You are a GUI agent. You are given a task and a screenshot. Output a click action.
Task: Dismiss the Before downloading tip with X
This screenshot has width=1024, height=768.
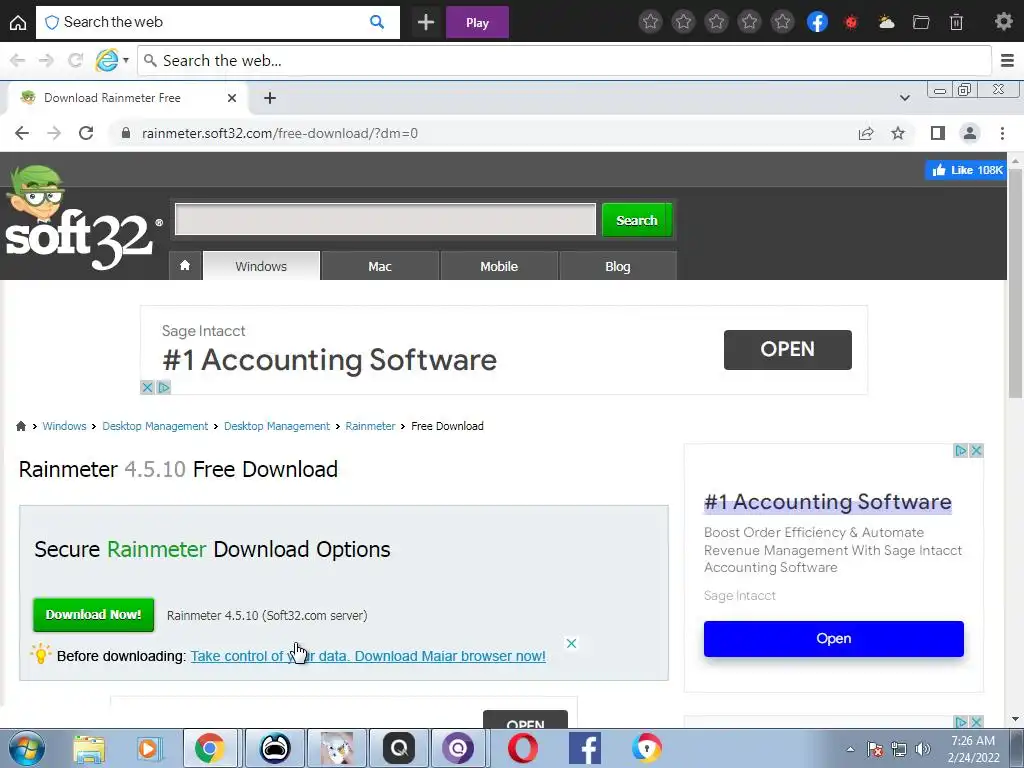click(x=571, y=643)
